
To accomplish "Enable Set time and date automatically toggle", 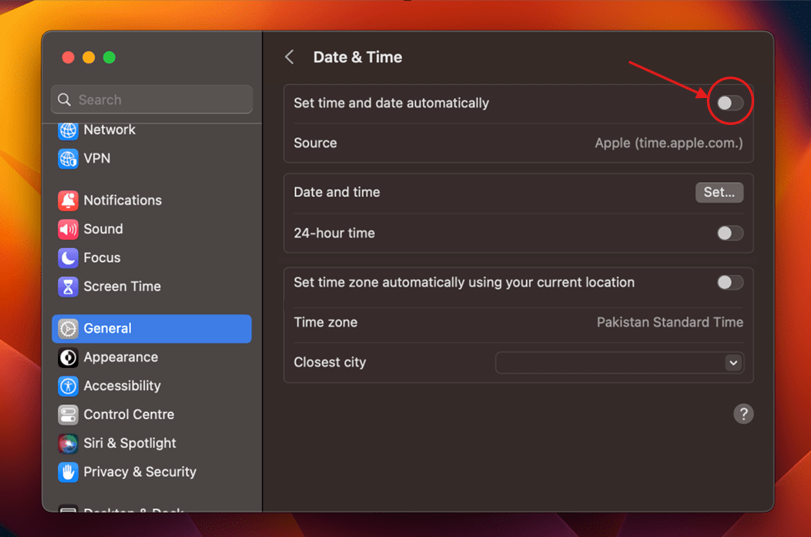I will 730,103.
